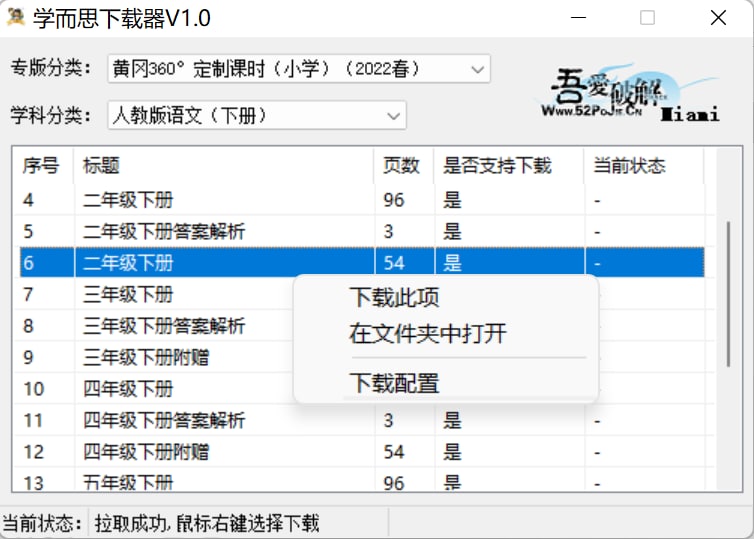Select row 11 四年级下册答案解析

362,420
